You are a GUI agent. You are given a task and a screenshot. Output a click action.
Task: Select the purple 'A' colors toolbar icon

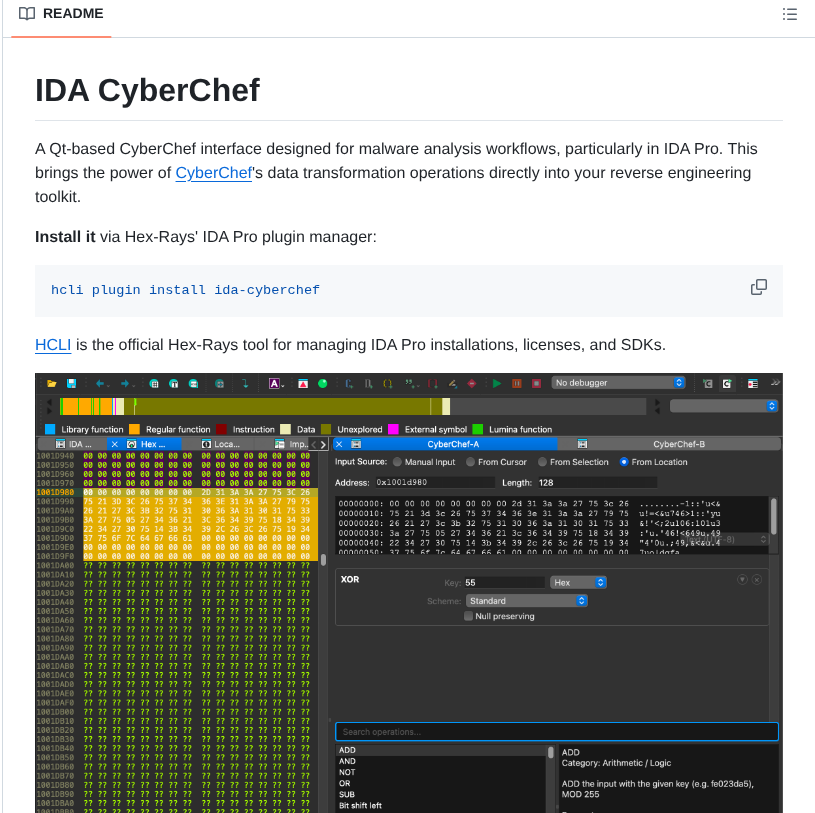coord(275,381)
